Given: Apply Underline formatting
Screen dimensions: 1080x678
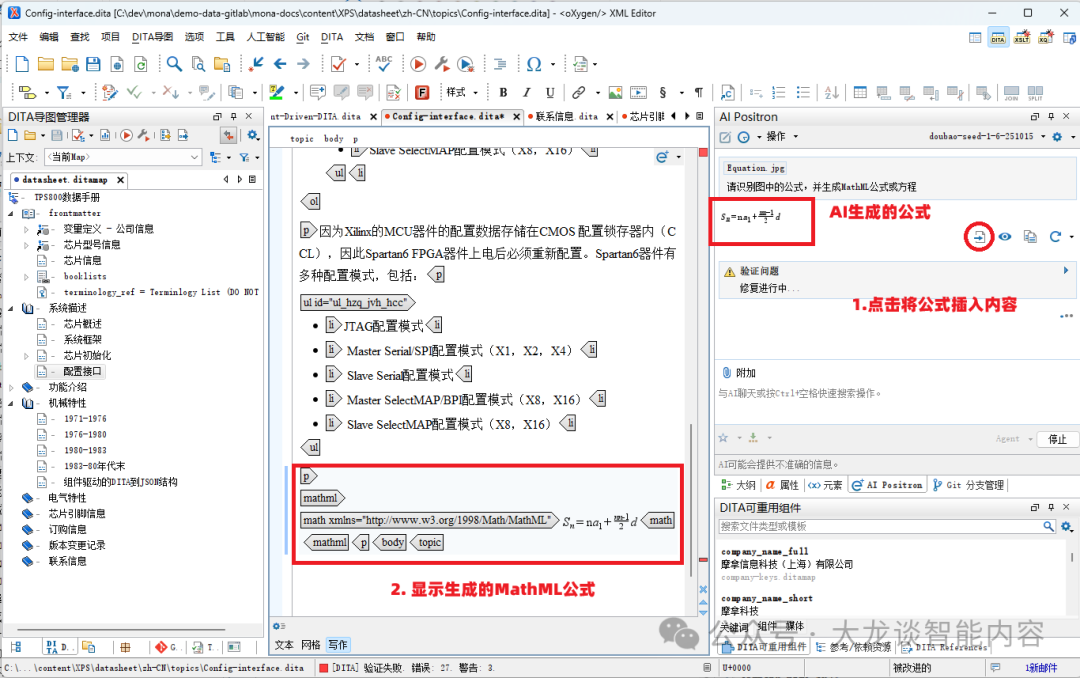Looking at the screenshot, I should pyautogui.click(x=550, y=92).
